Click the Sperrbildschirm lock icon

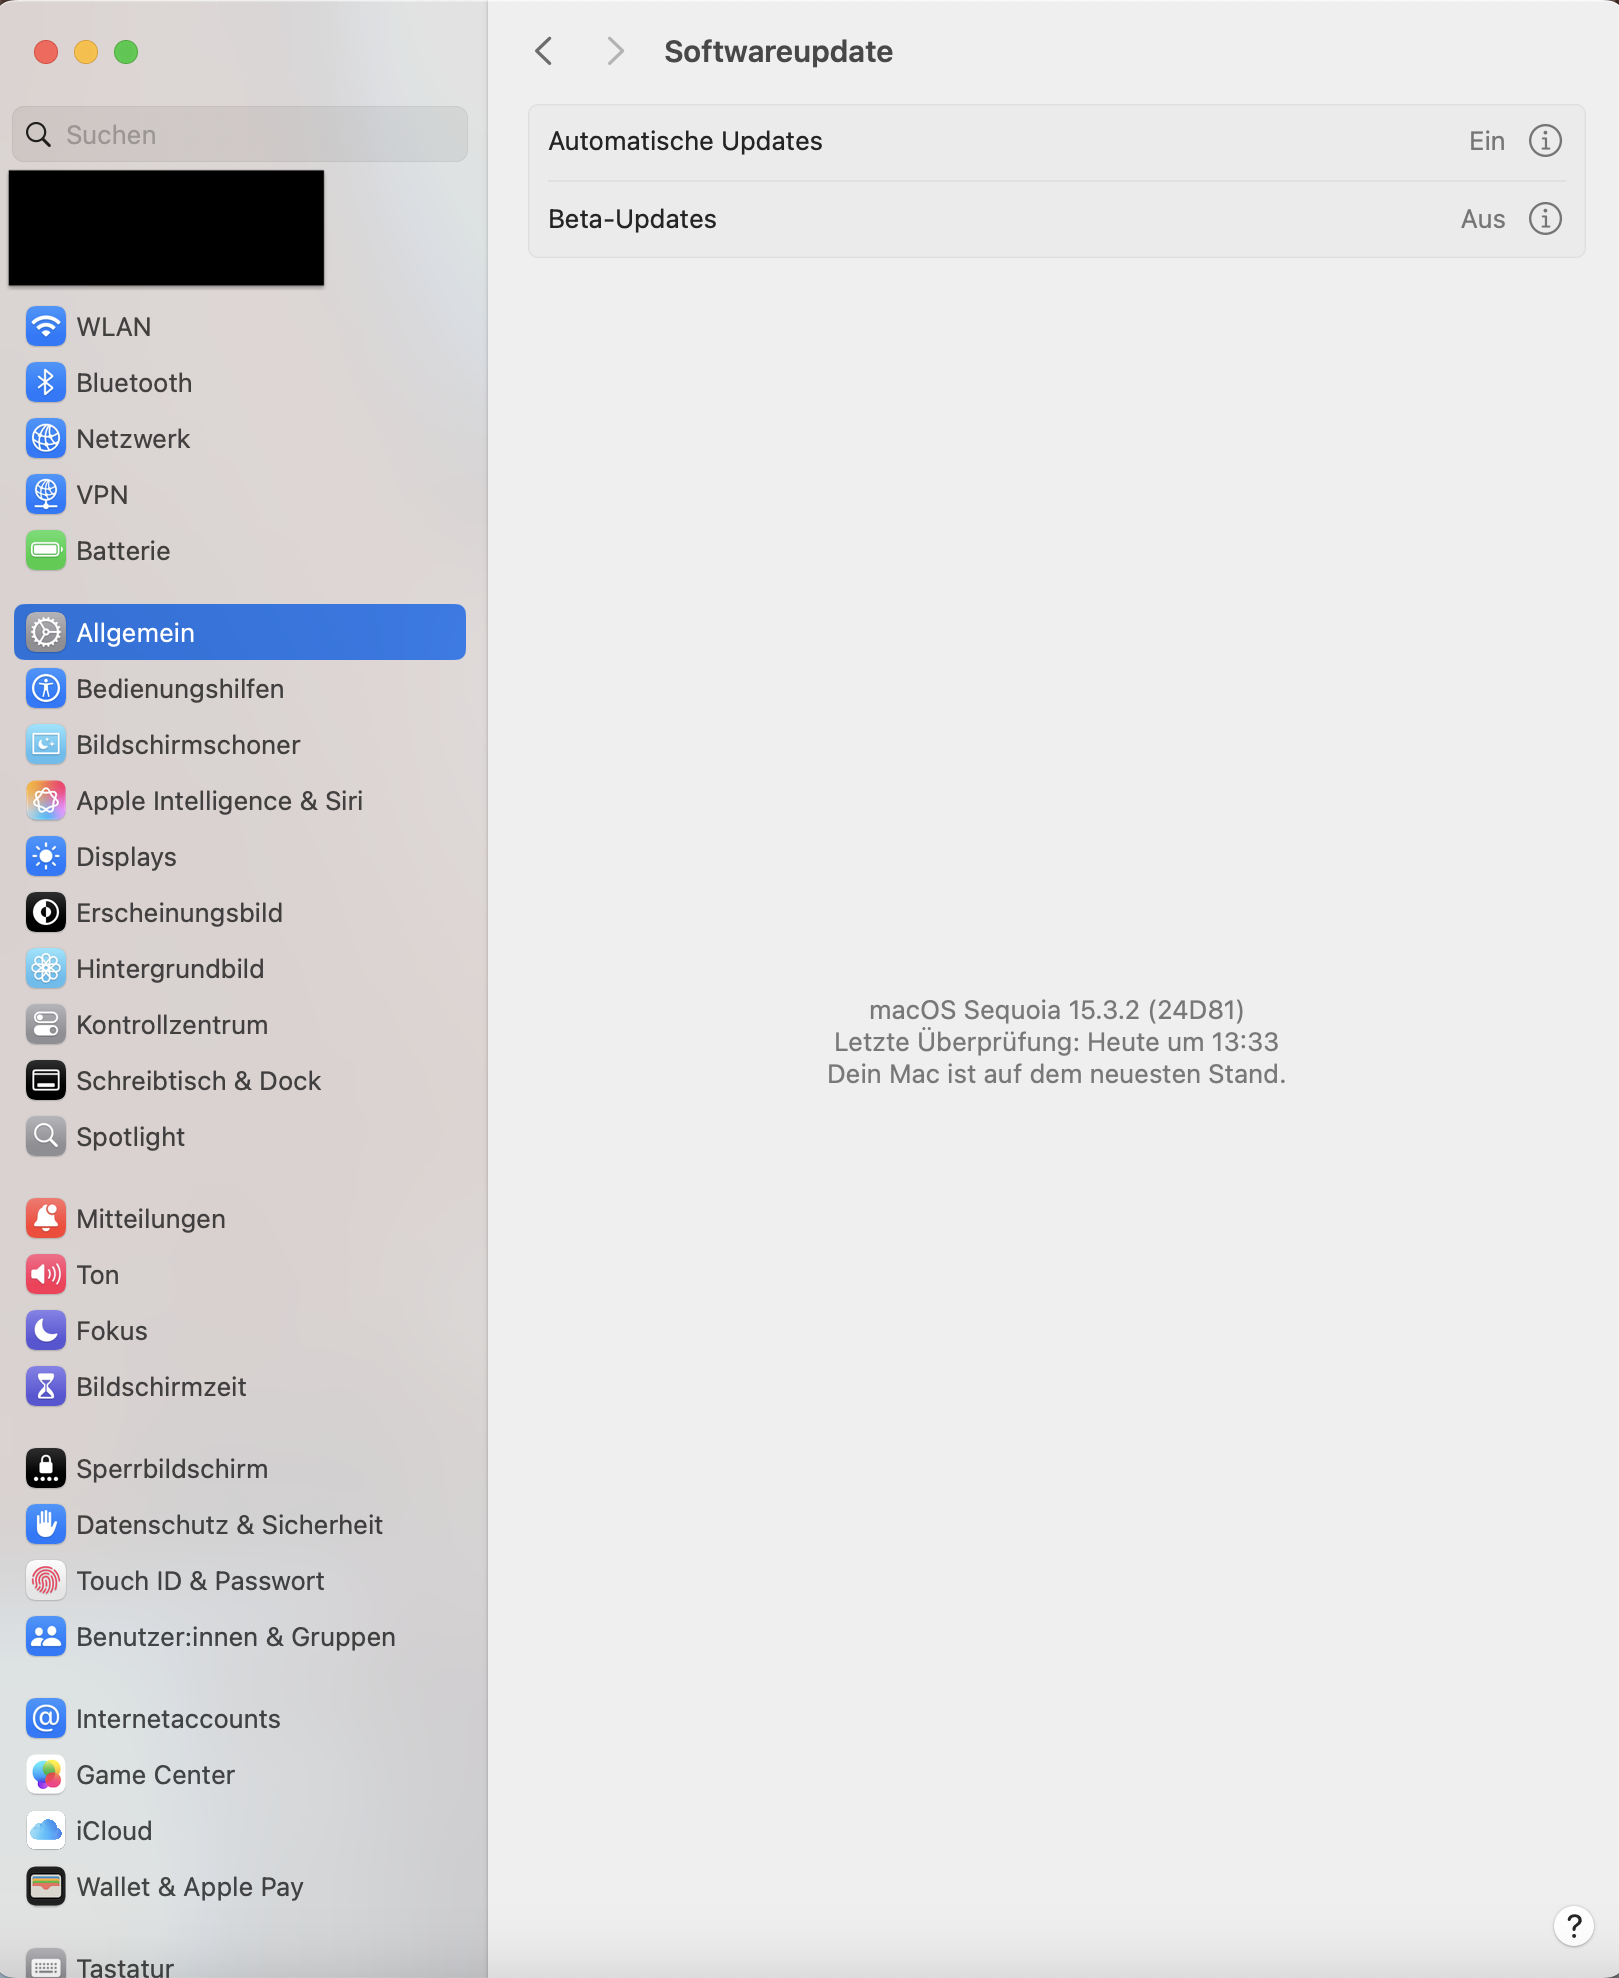(x=46, y=1469)
